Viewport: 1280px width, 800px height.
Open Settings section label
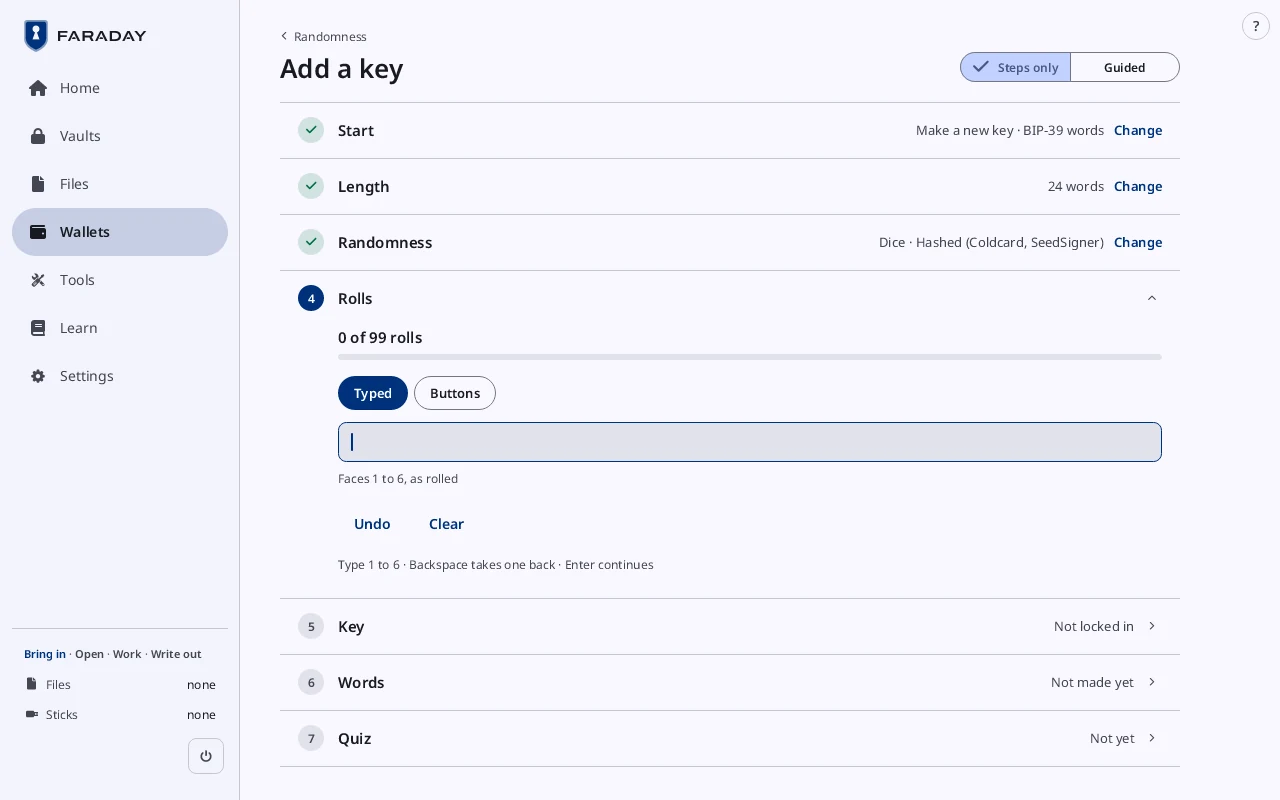click(87, 376)
